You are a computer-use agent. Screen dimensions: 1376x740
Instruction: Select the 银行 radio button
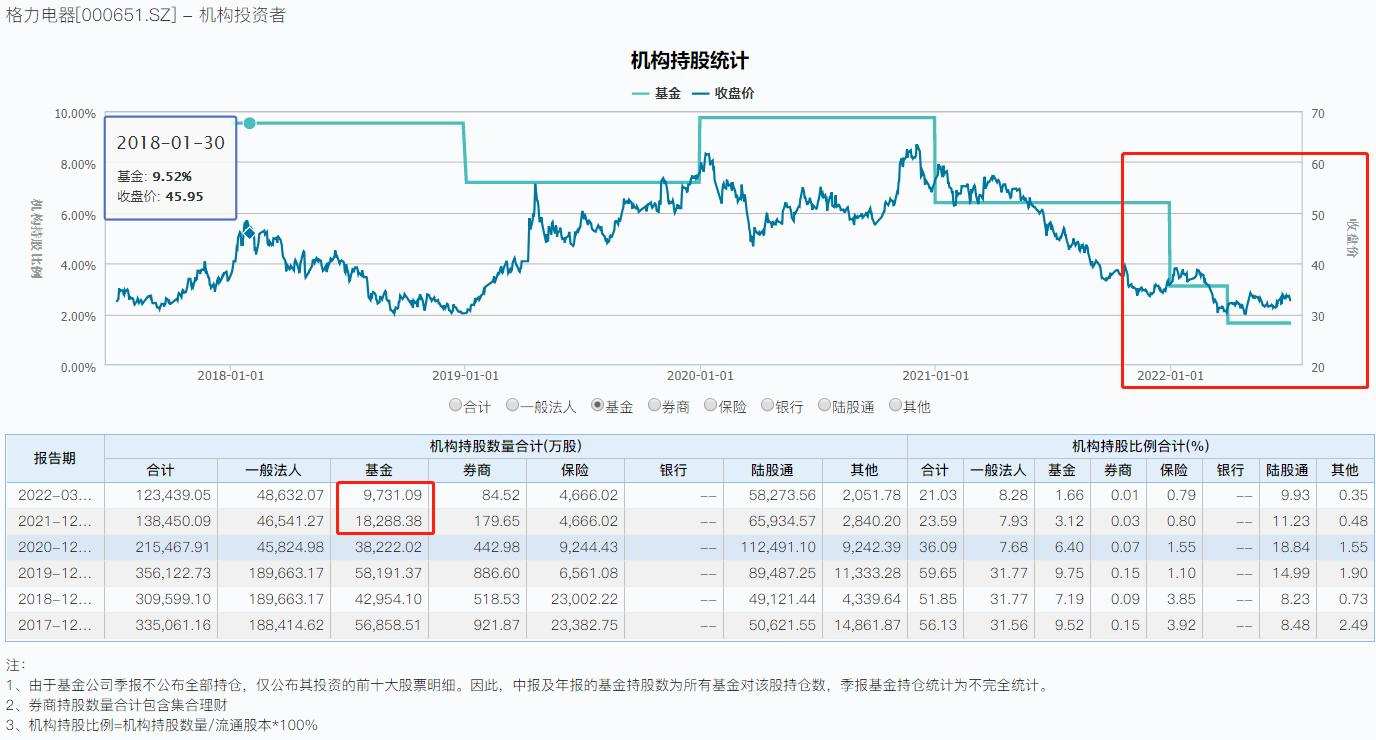tap(768, 406)
